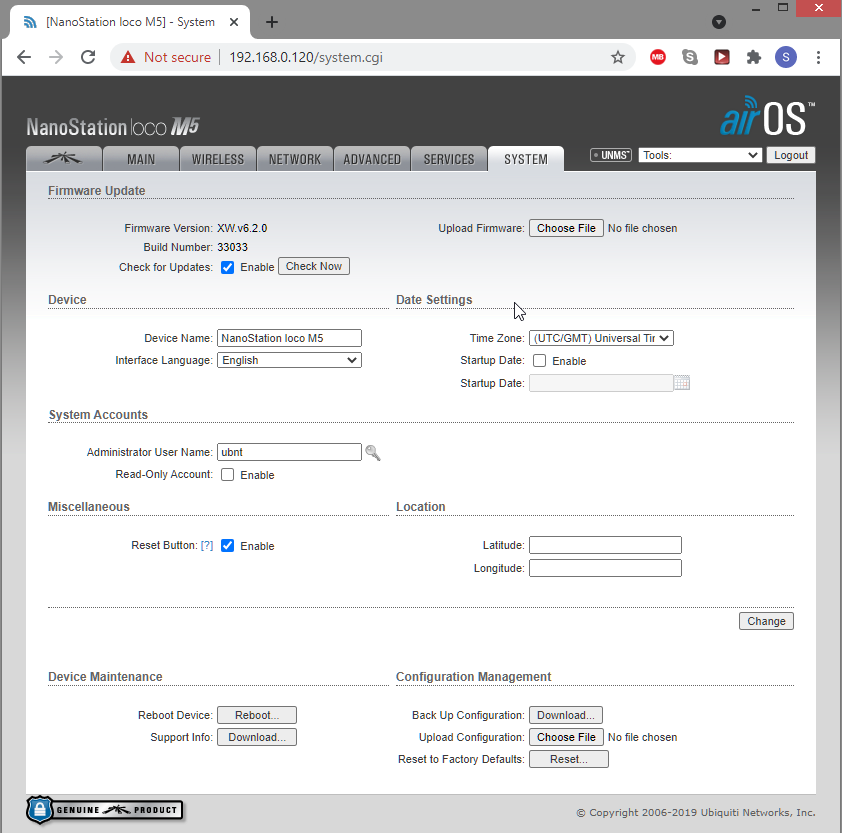Disable Check for Updates checkbox
Screen dimensions: 842x833
228,267
